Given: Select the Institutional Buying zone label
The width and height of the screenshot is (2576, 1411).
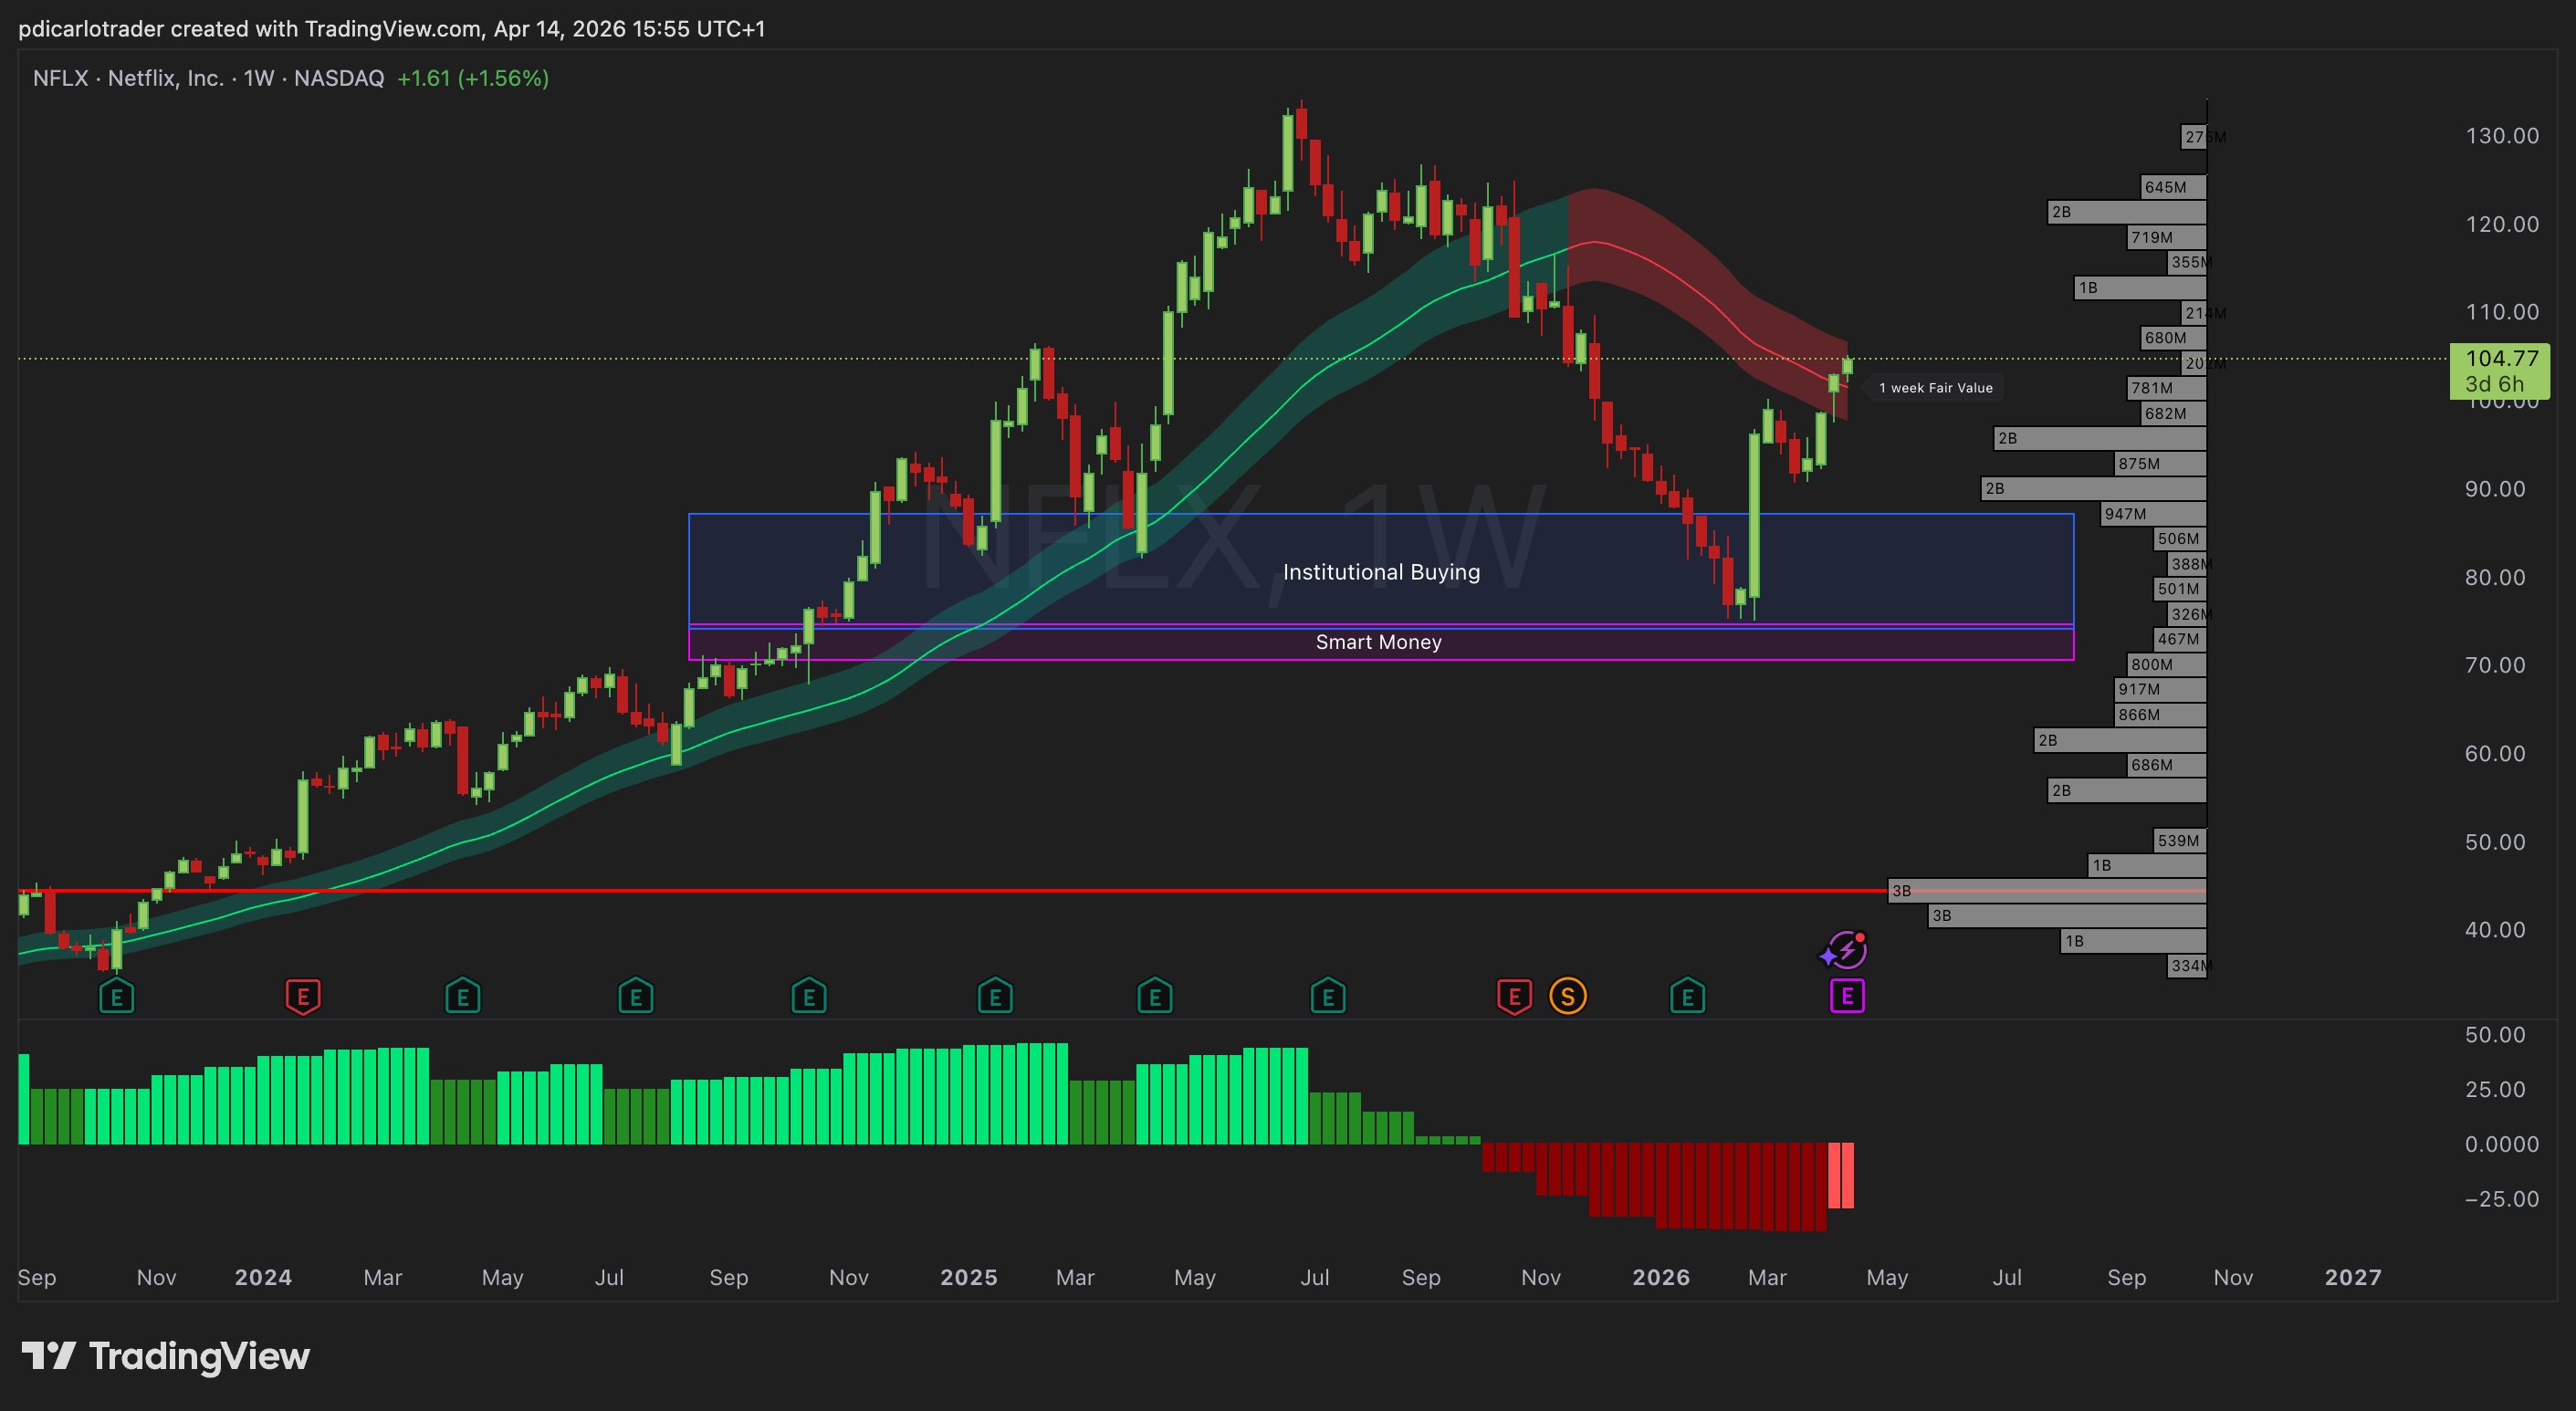Looking at the screenshot, I should (1381, 572).
